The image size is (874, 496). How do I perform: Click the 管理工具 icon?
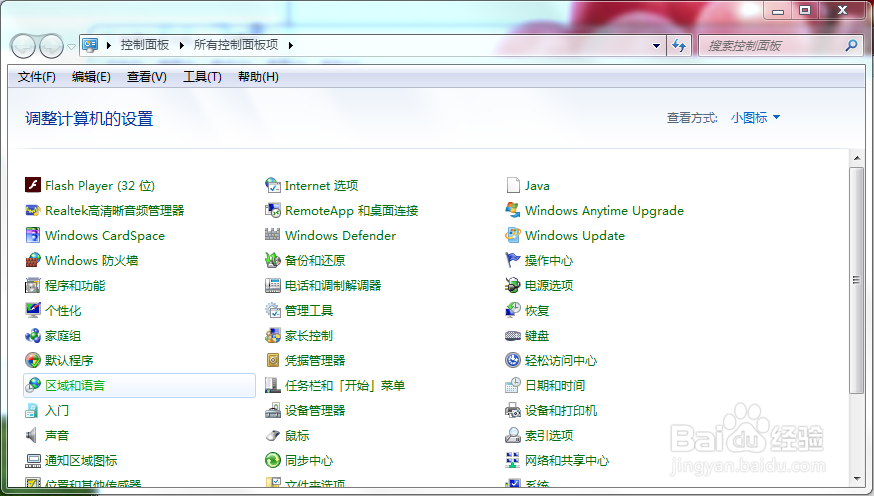273,310
